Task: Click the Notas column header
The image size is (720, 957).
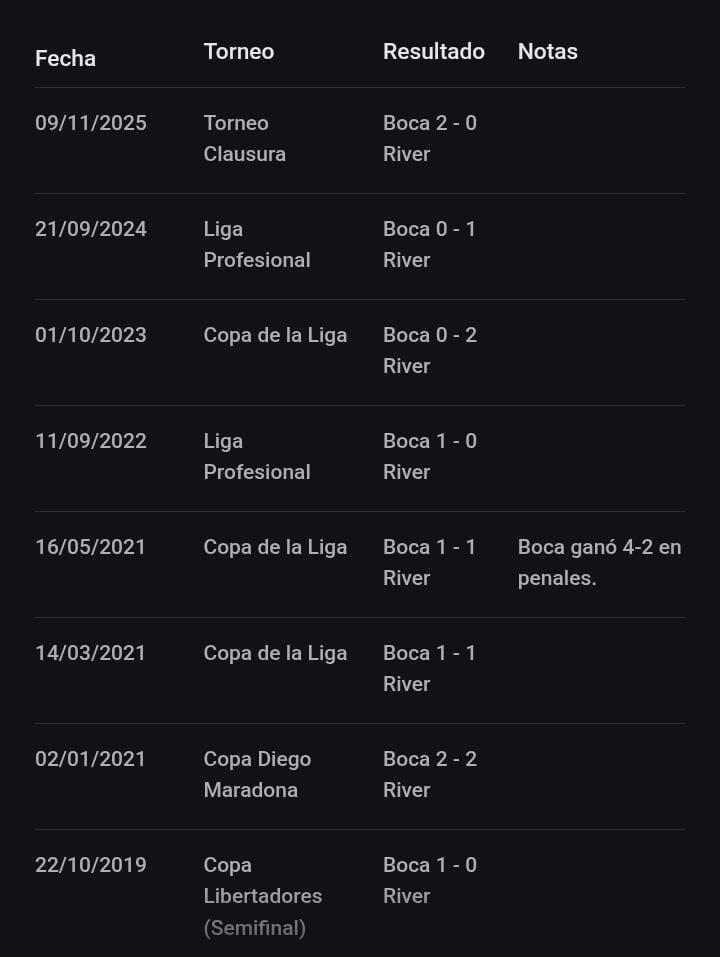Action: point(547,51)
